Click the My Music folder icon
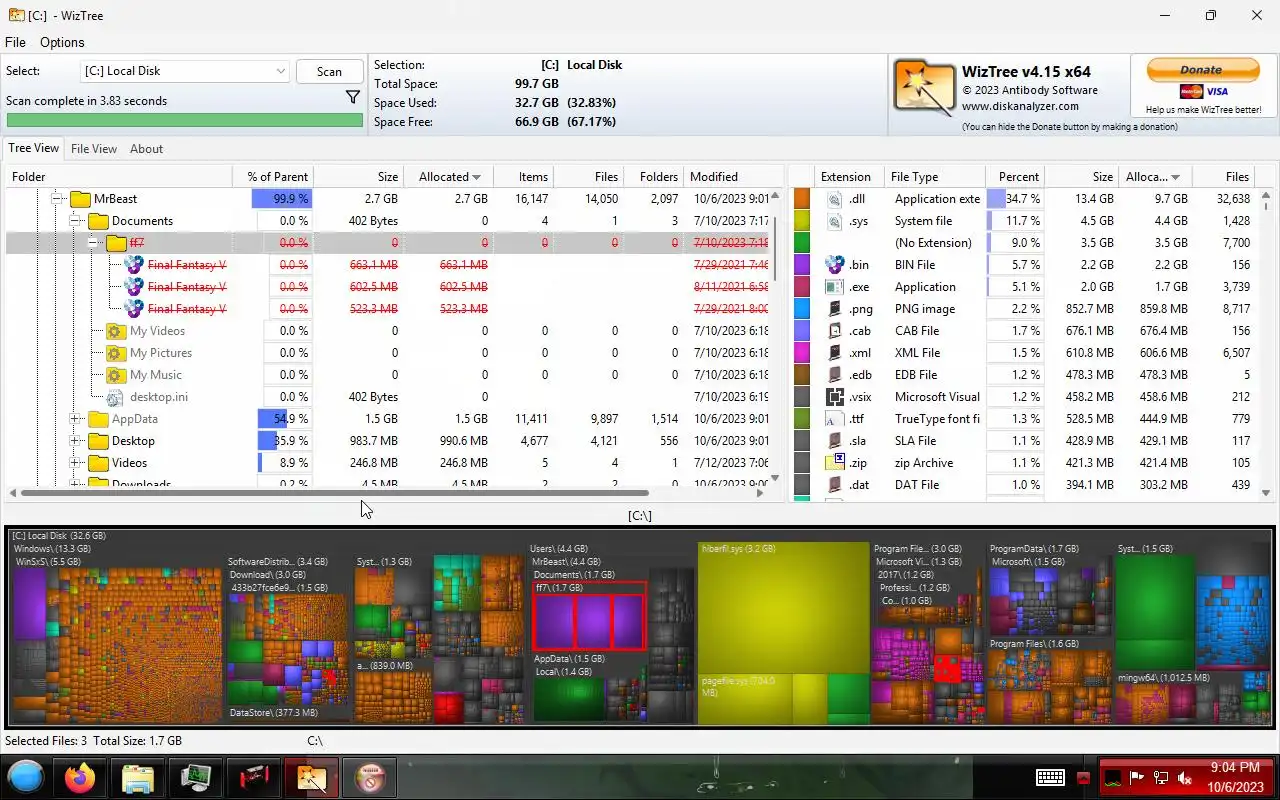The height and width of the screenshot is (800, 1280). 115,375
